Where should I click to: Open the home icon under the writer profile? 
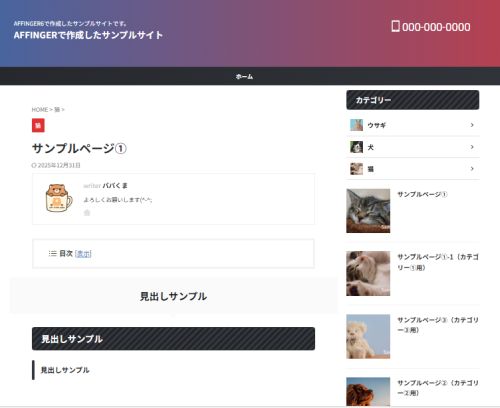87,213
